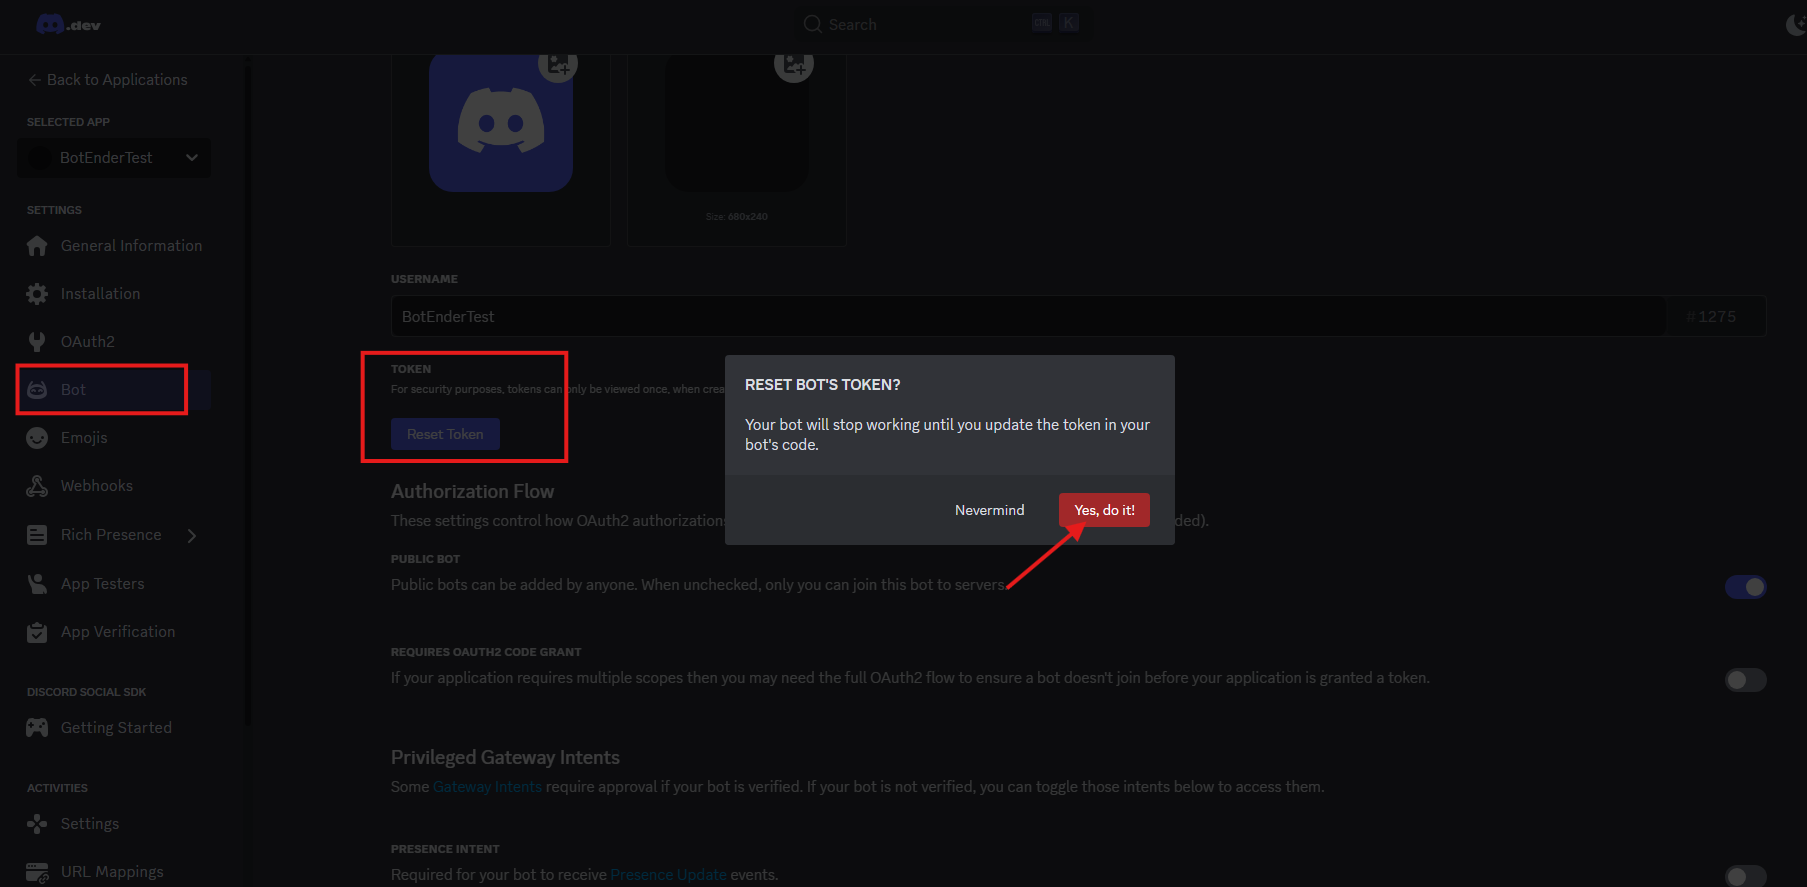The height and width of the screenshot is (887, 1807).
Task: Toggle the Presence Intent switch
Action: pos(1746,876)
